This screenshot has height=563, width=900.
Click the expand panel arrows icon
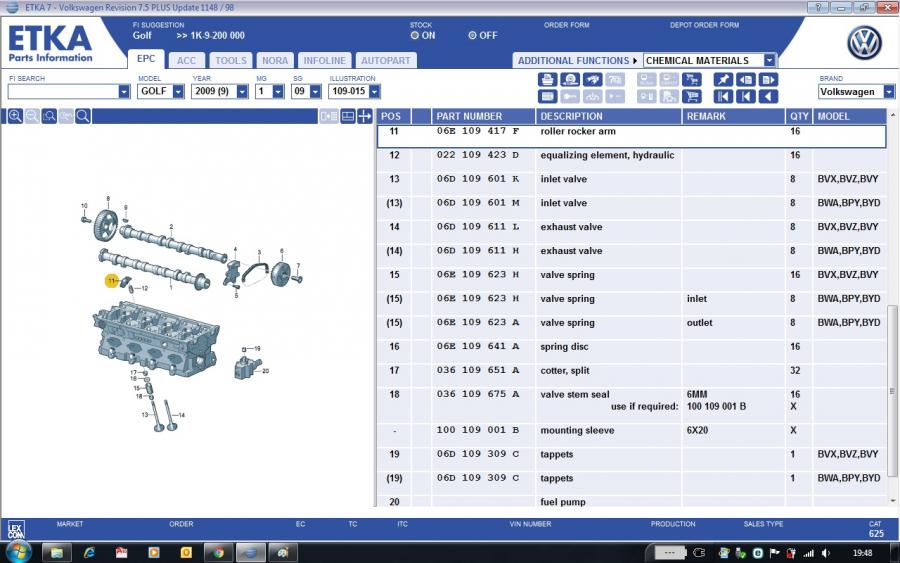(365, 116)
